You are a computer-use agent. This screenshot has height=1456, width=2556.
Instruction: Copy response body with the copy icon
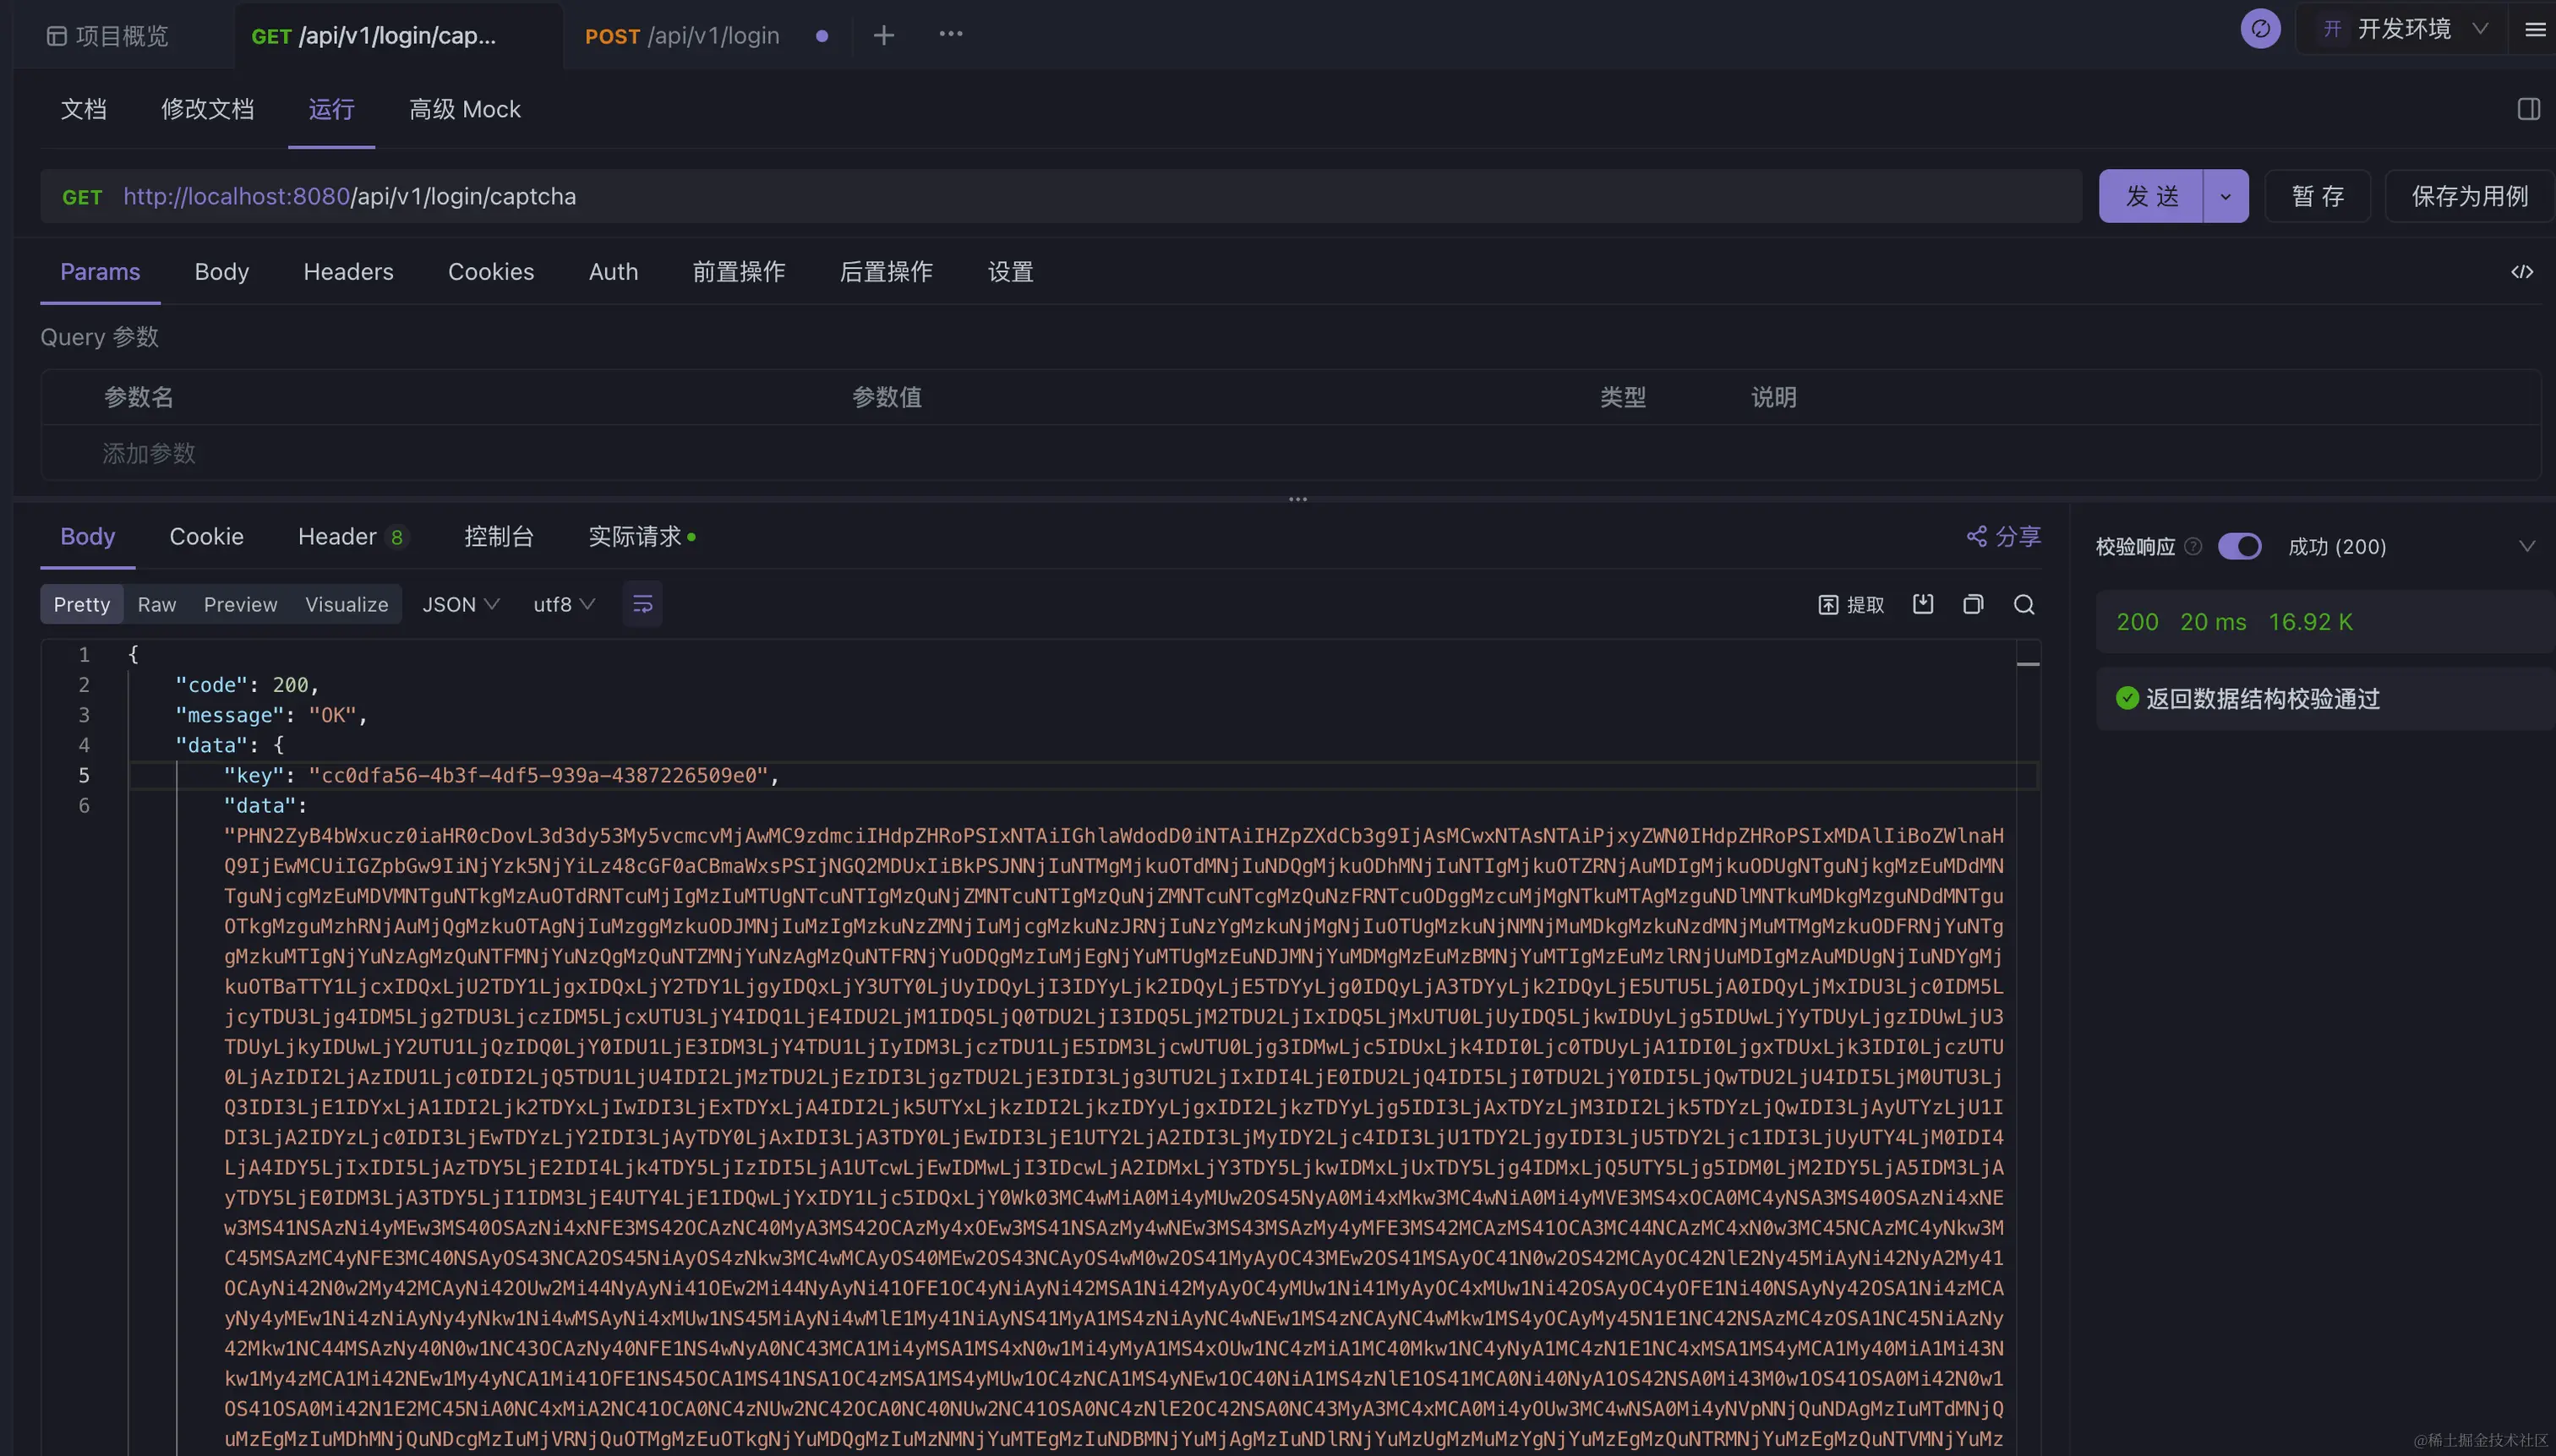1972,604
